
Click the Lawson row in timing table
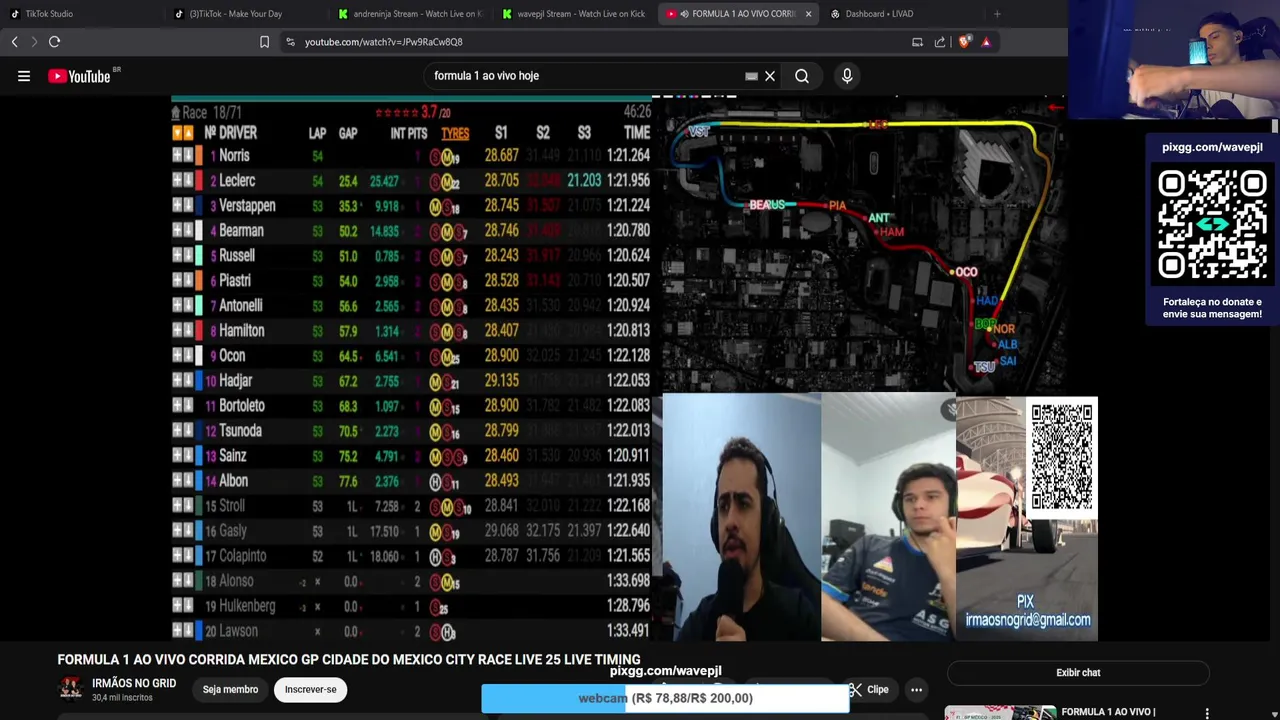pos(411,631)
